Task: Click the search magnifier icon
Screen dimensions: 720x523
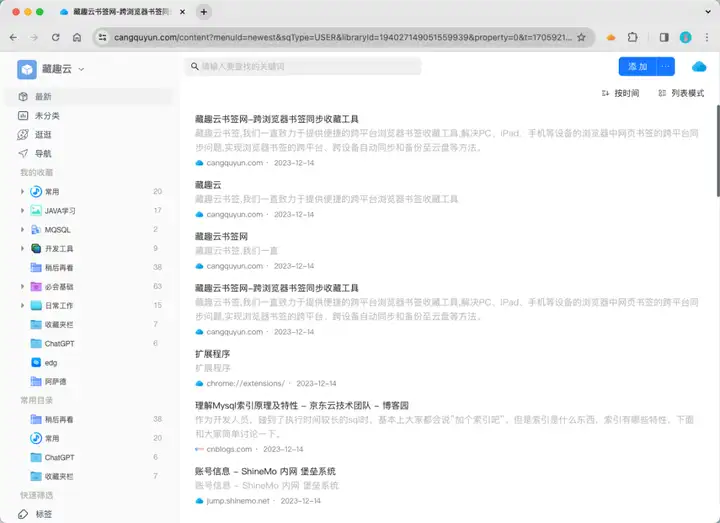Action: click(x=195, y=67)
